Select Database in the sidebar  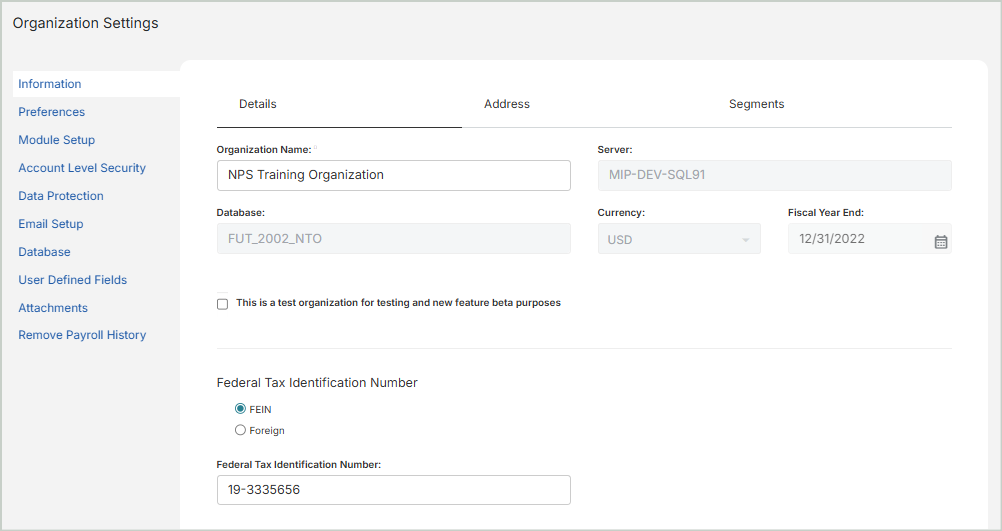click(x=45, y=252)
